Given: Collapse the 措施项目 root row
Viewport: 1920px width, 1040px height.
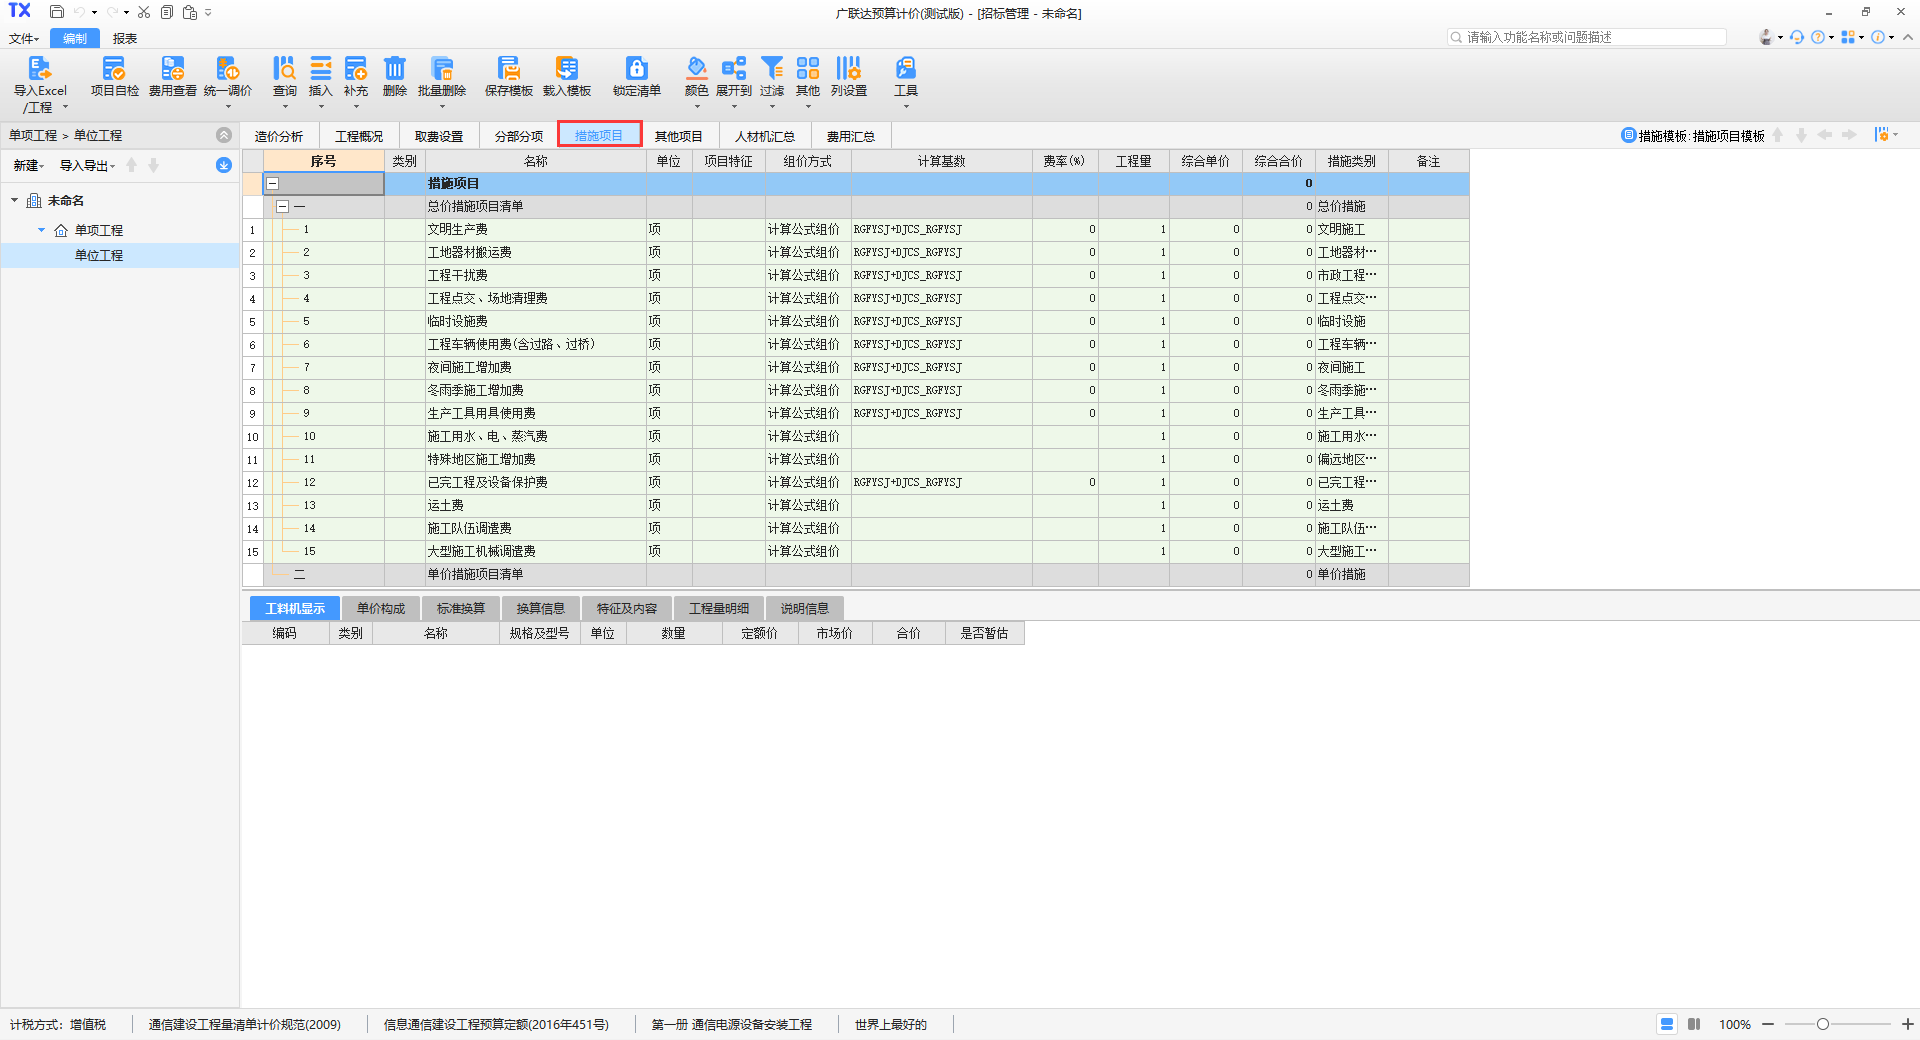Looking at the screenshot, I should click(272, 184).
